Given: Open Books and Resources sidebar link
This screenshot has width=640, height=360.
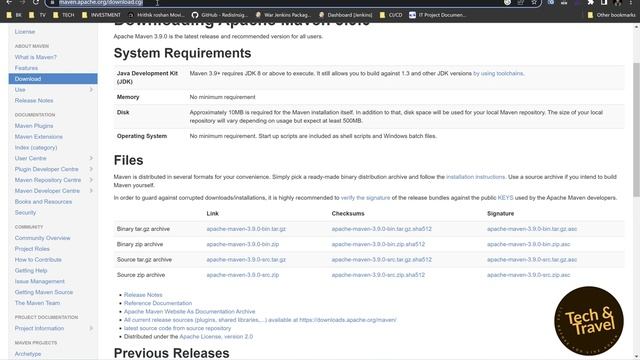Looking at the screenshot, I should pyautogui.click(x=43, y=202).
